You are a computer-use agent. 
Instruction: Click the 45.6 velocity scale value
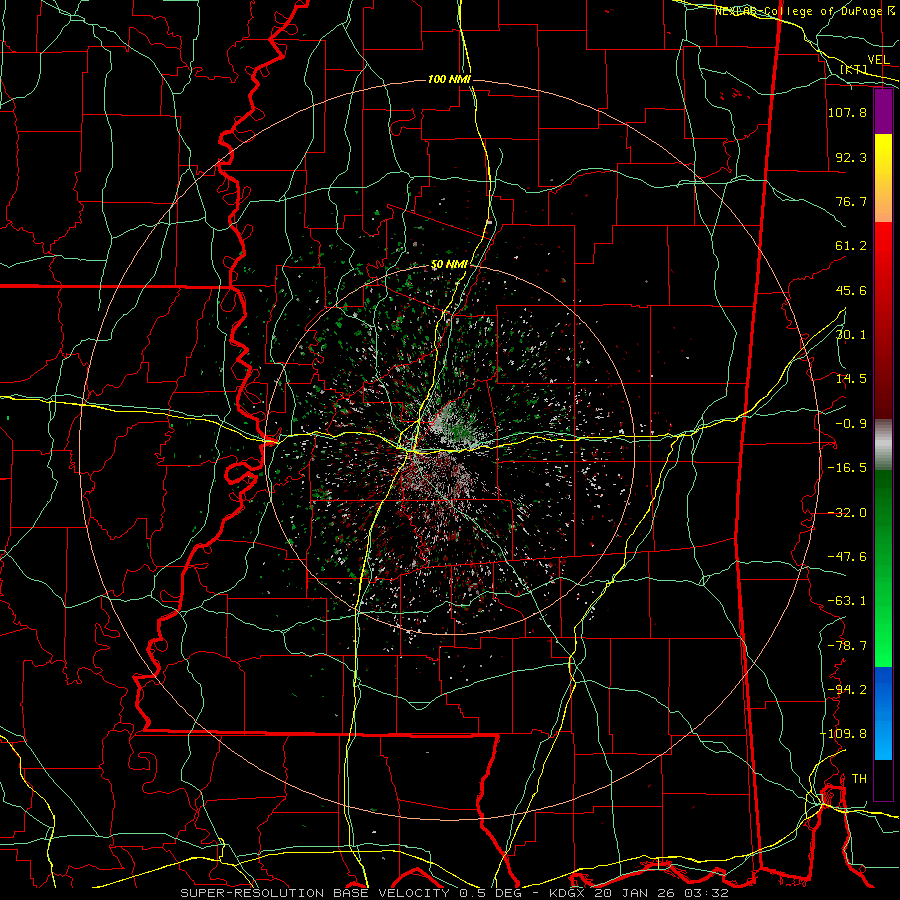tap(851, 290)
